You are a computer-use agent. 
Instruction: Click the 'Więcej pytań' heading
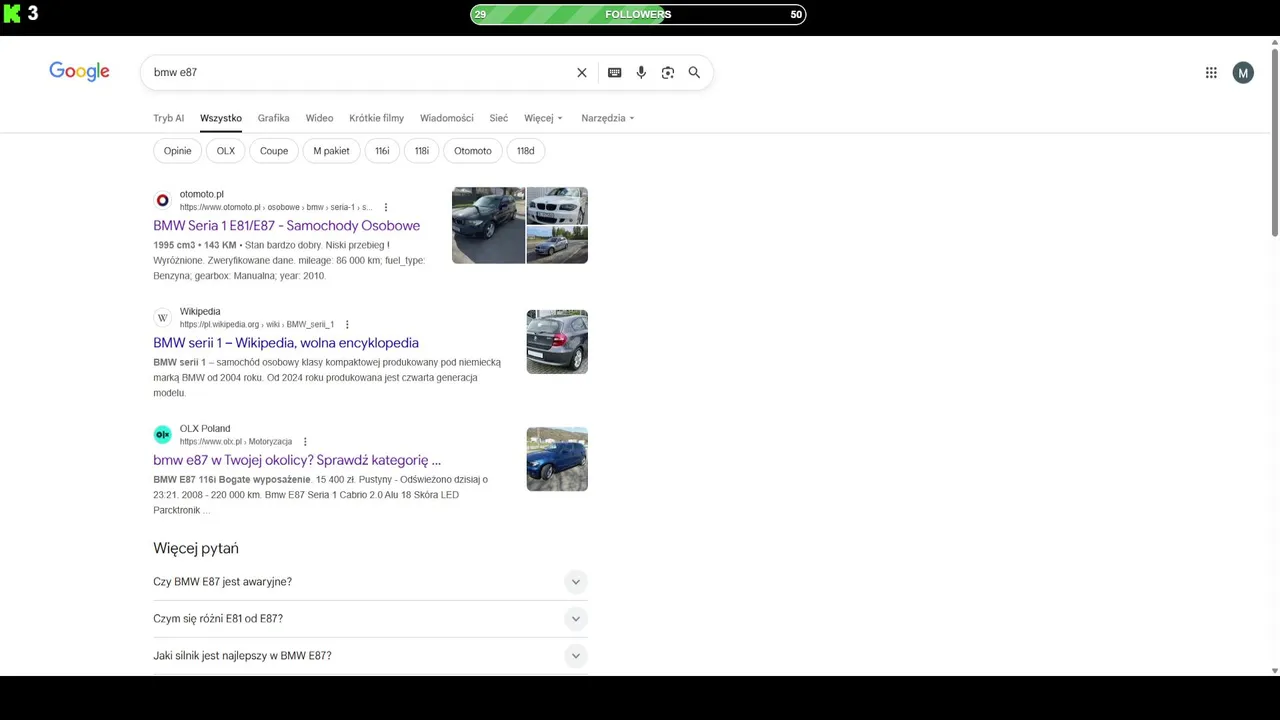[196, 548]
